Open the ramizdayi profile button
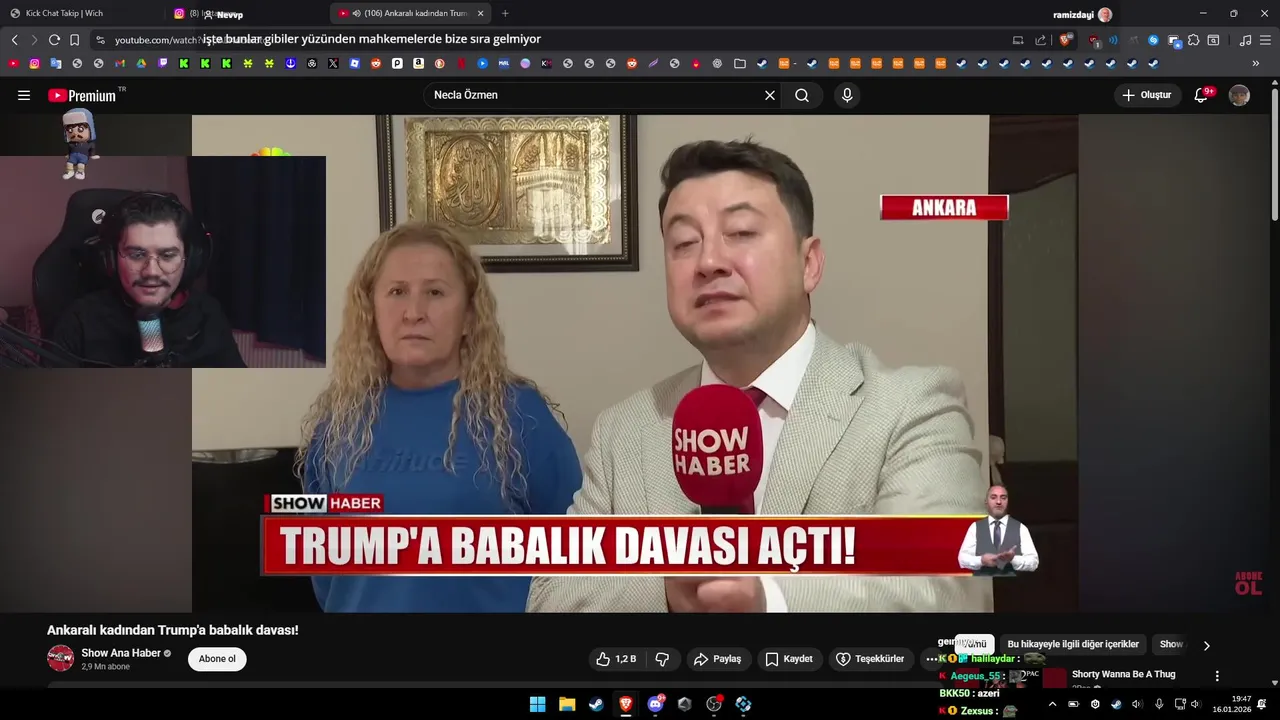Screen dimensions: 1280x720 point(1083,14)
